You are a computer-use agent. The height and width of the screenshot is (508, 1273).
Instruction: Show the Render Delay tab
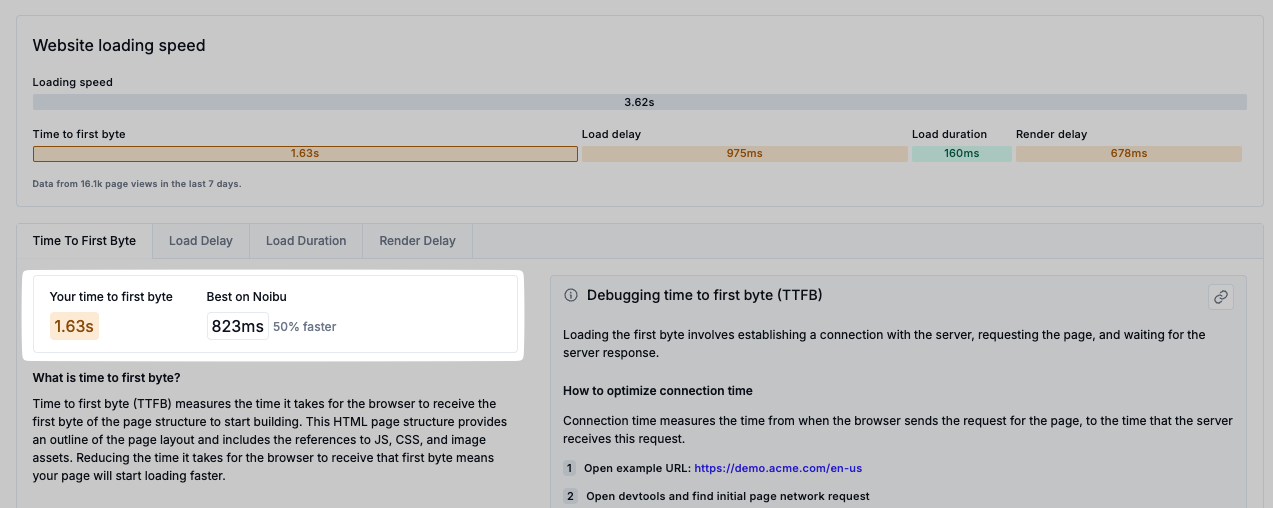click(x=417, y=241)
